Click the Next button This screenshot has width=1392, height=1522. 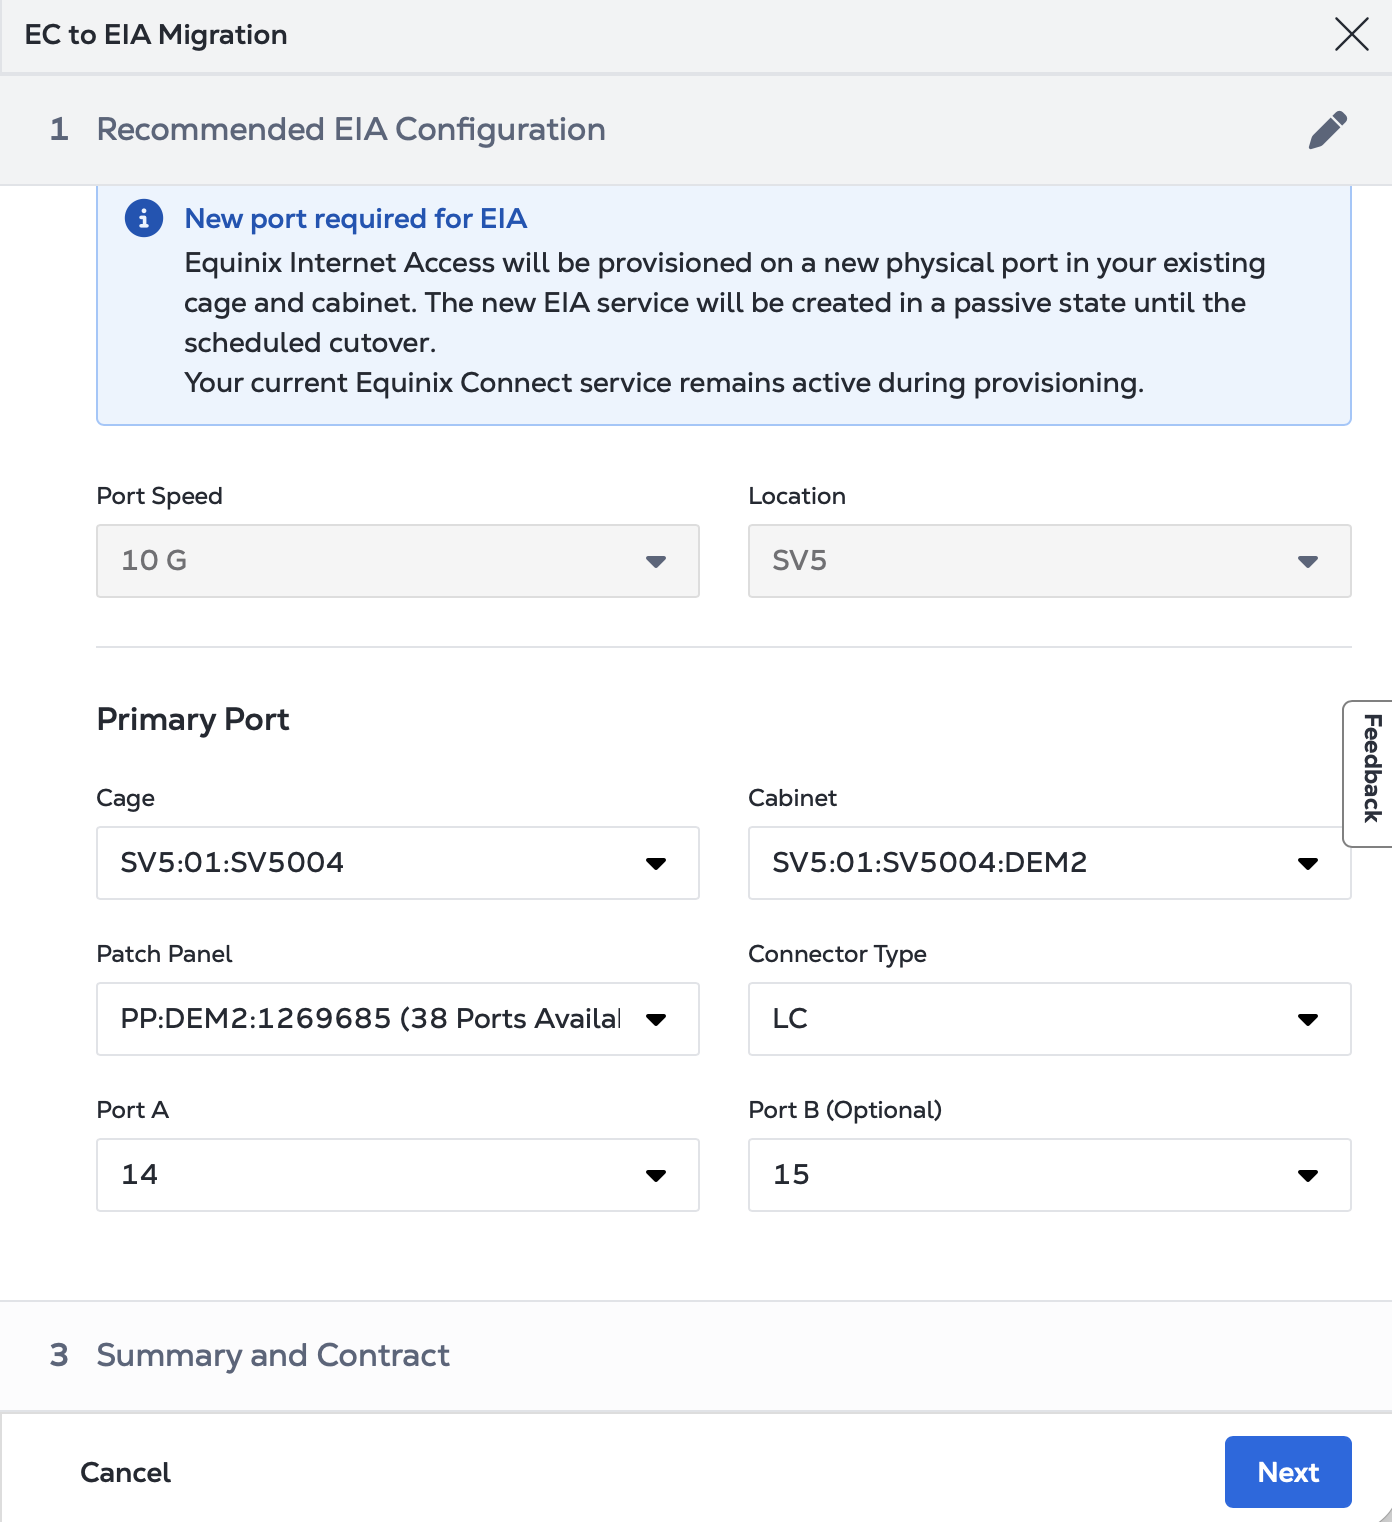(x=1288, y=1472)
